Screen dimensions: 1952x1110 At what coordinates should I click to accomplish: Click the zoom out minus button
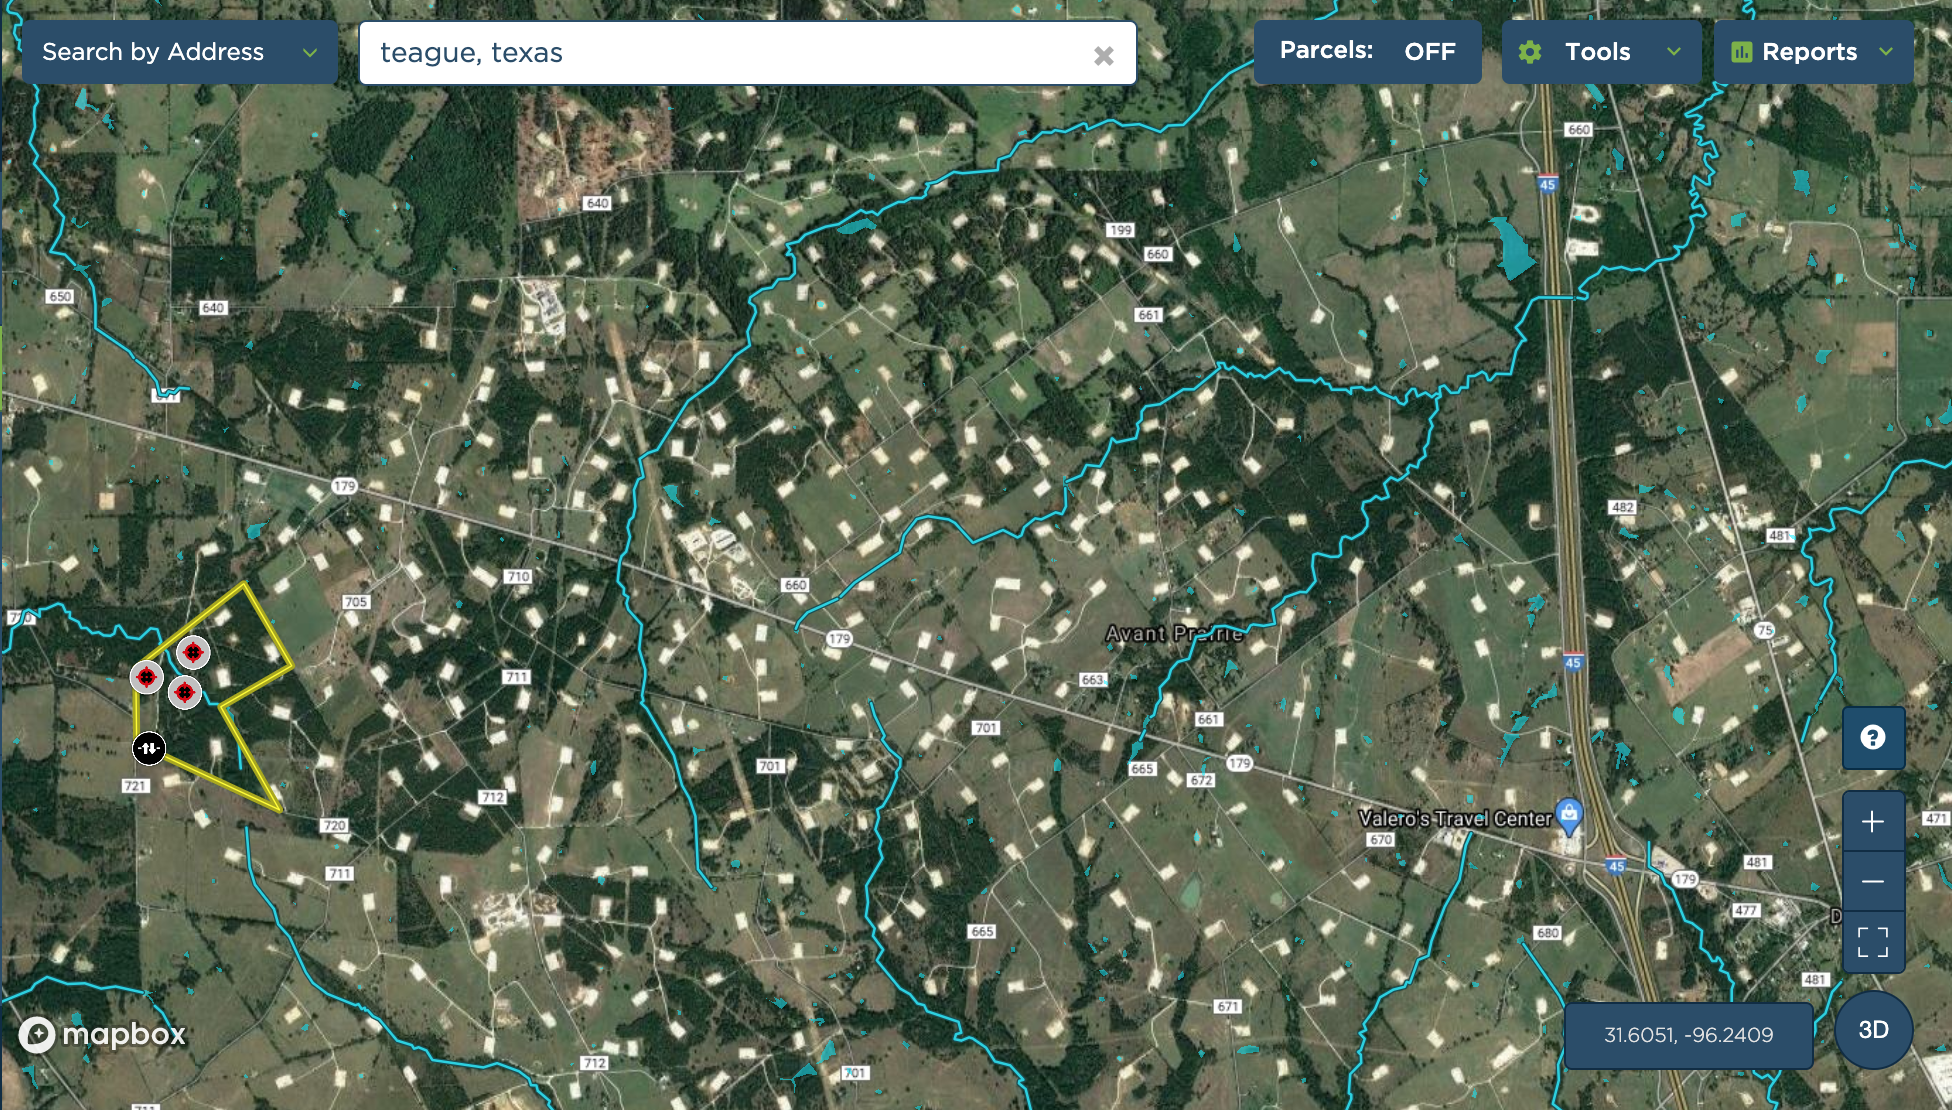click(x=1873, y=881)
